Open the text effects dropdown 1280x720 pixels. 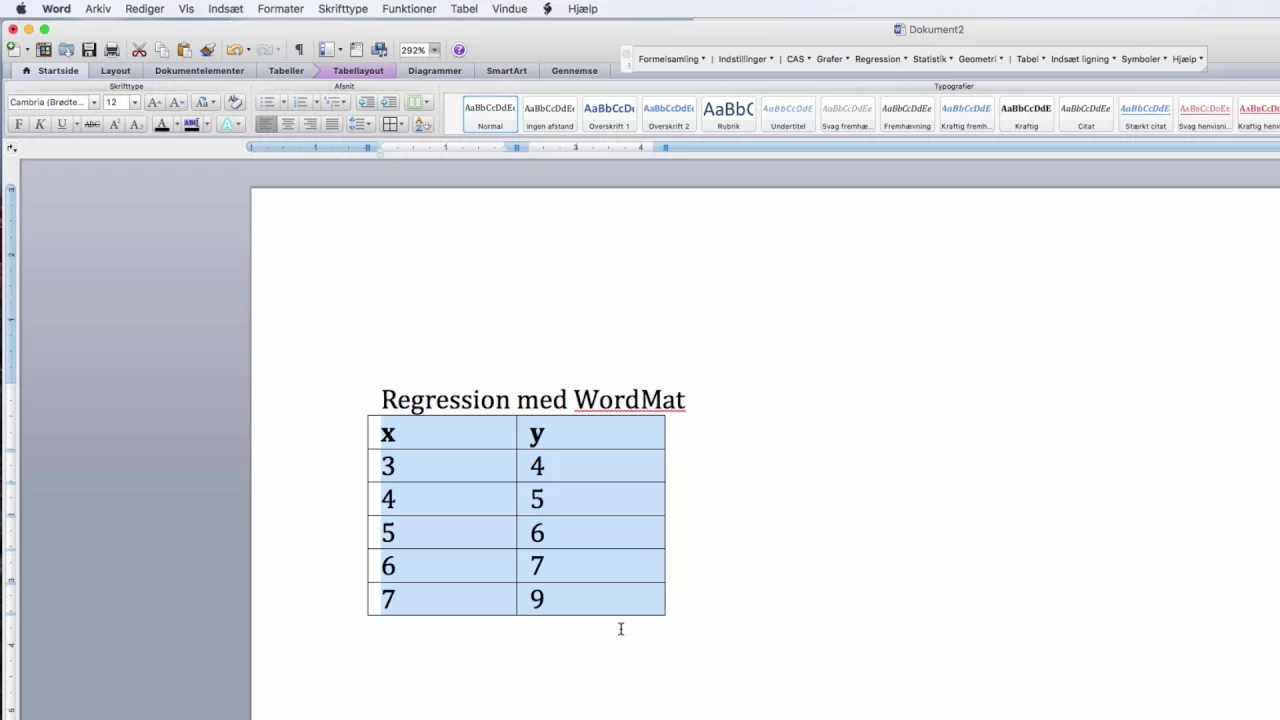point(231,125)
